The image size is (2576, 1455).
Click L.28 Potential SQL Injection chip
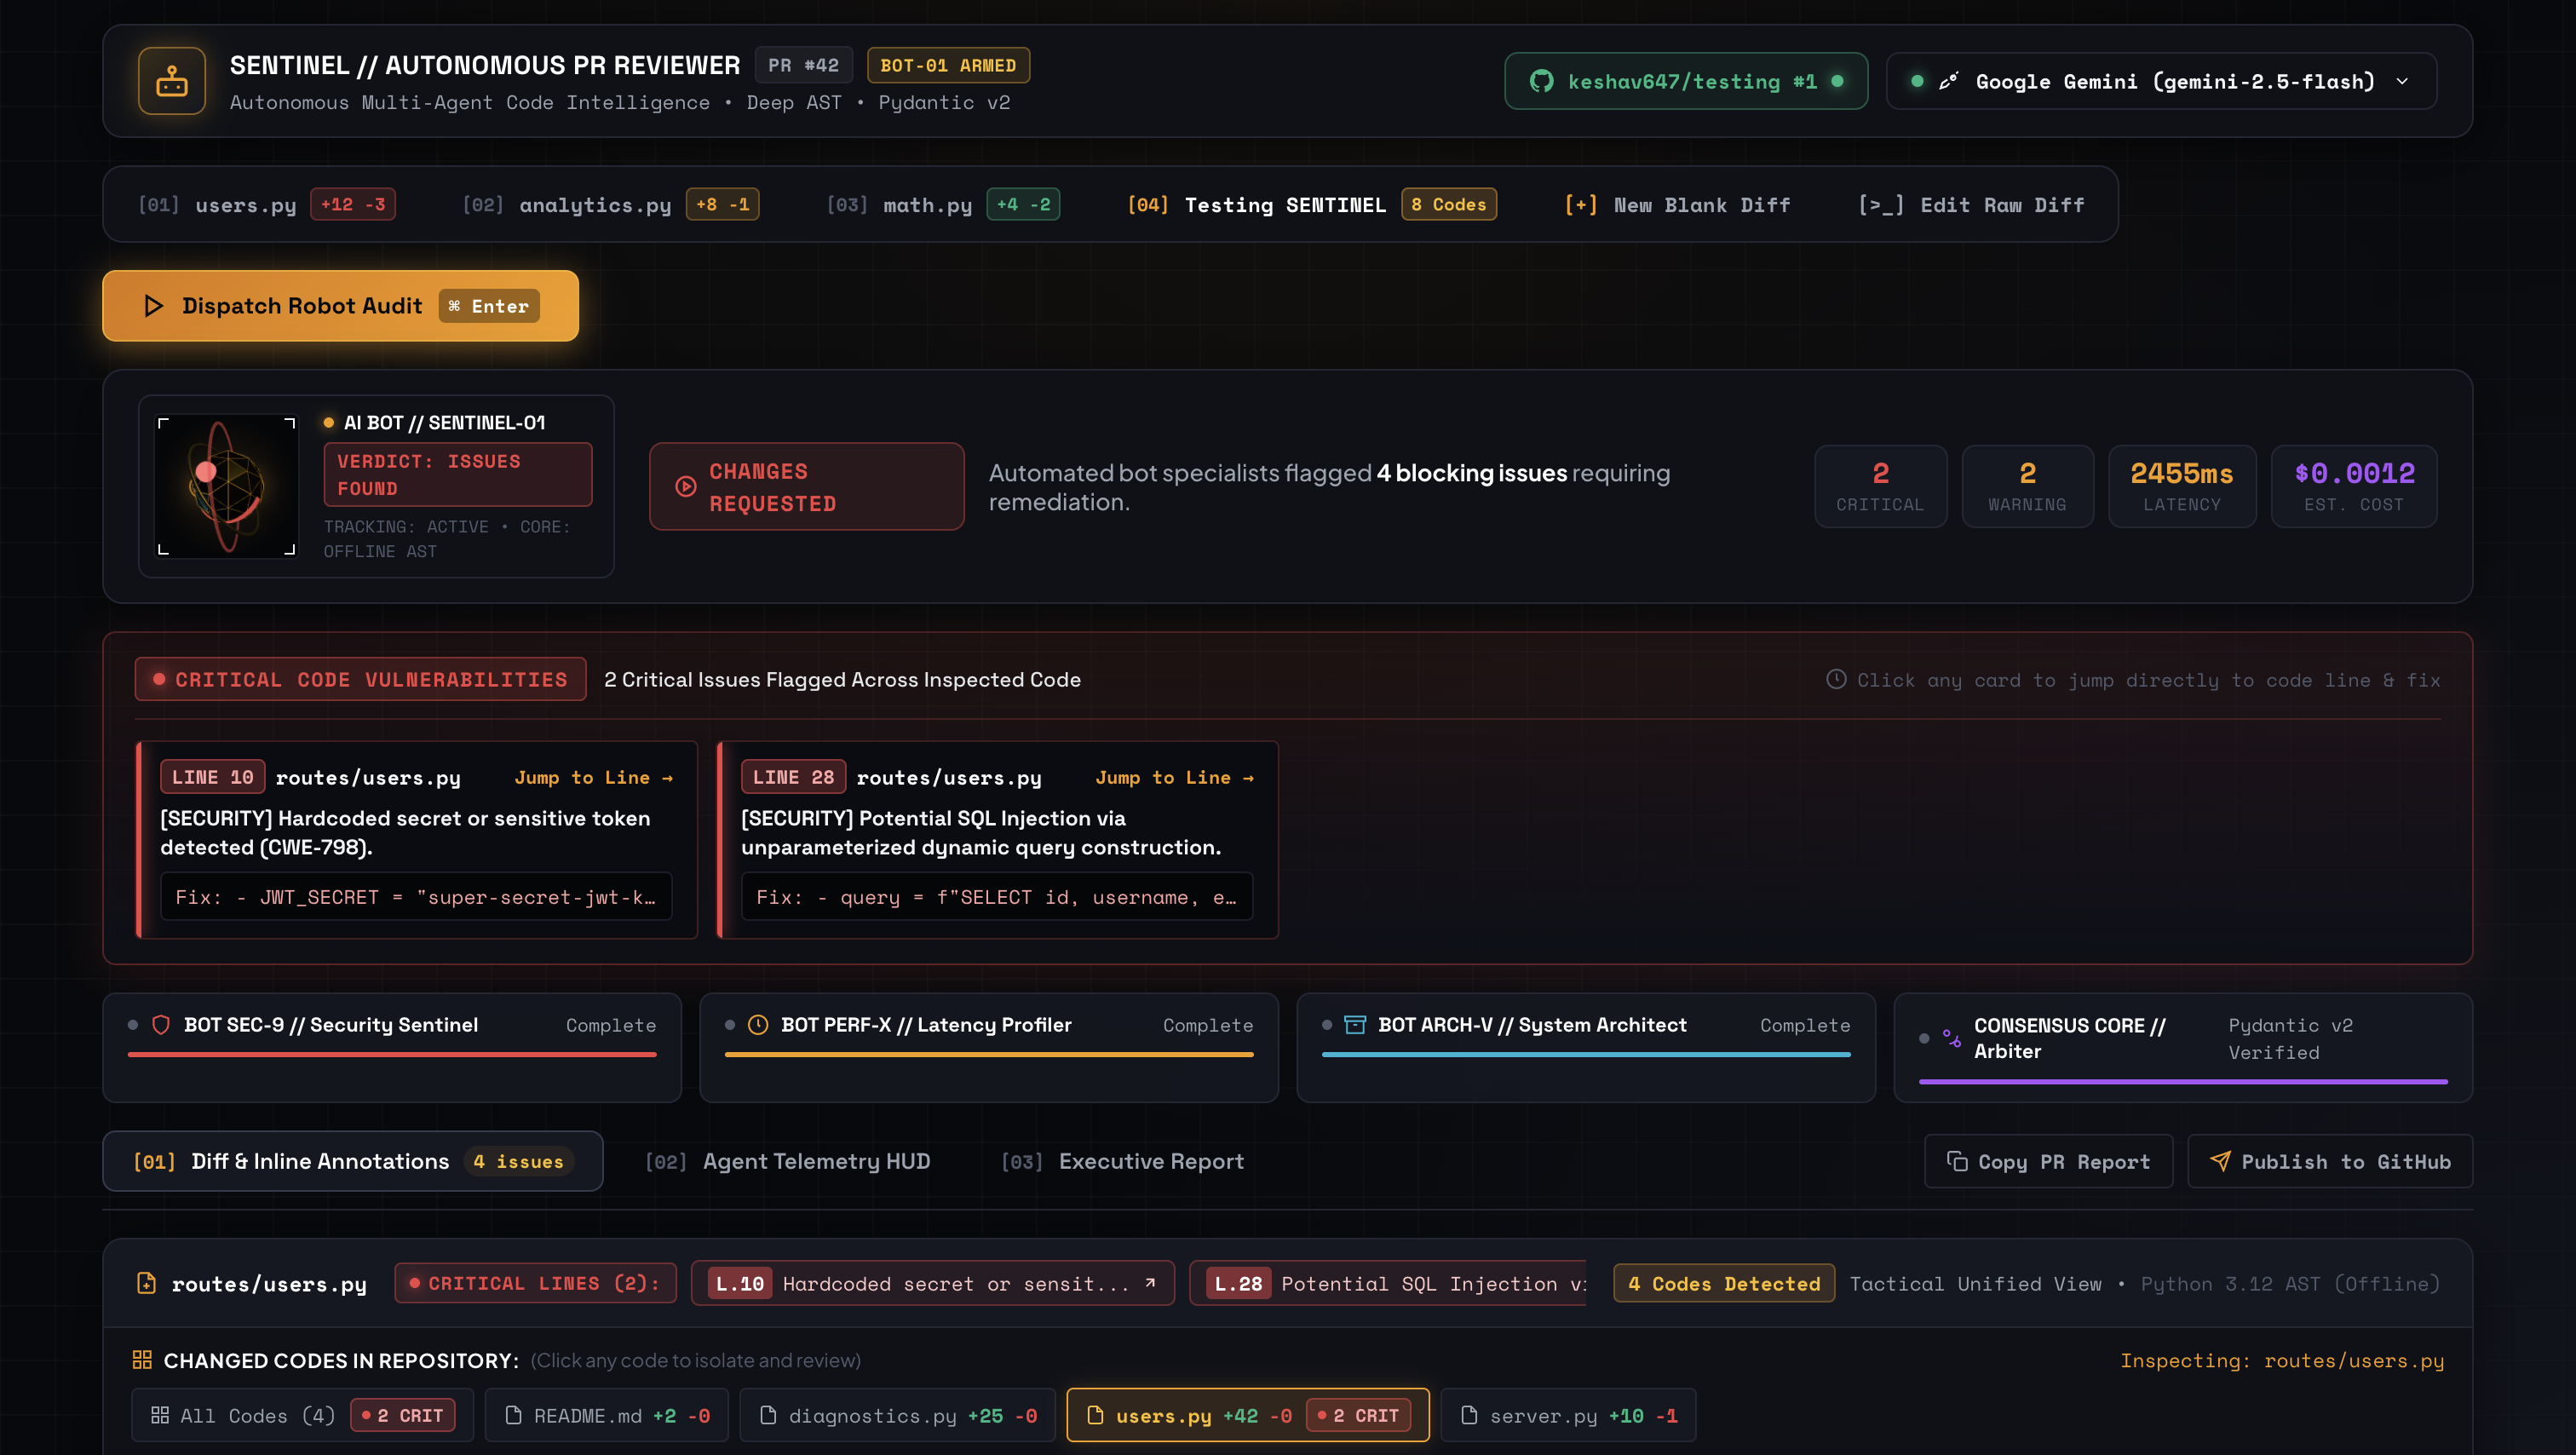click(x=1388, y=1283)
